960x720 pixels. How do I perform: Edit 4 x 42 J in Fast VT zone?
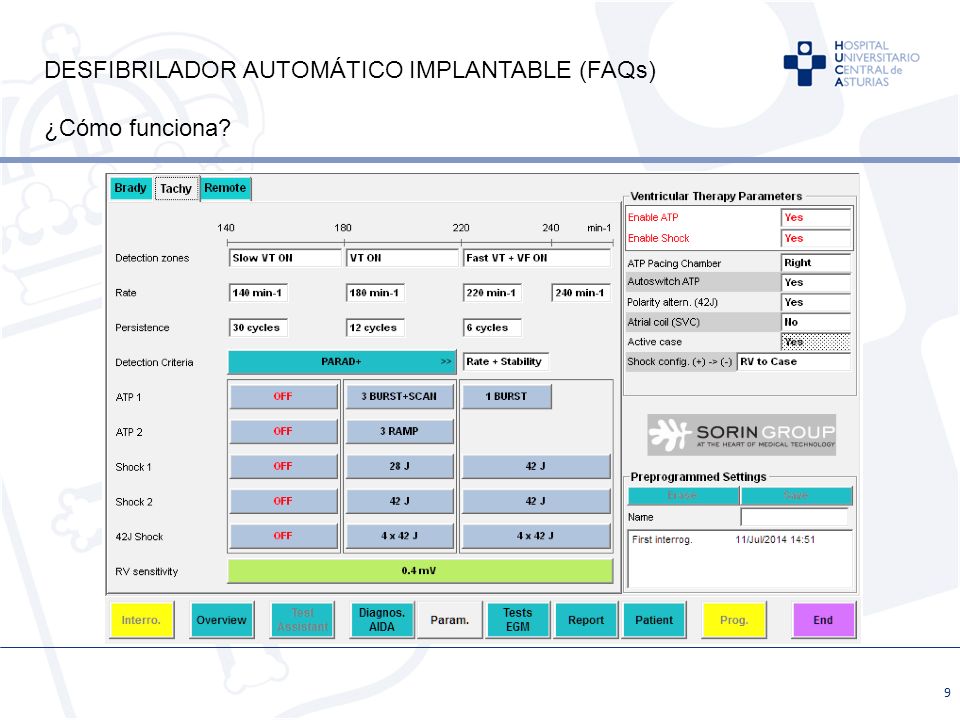coord(536,536)
